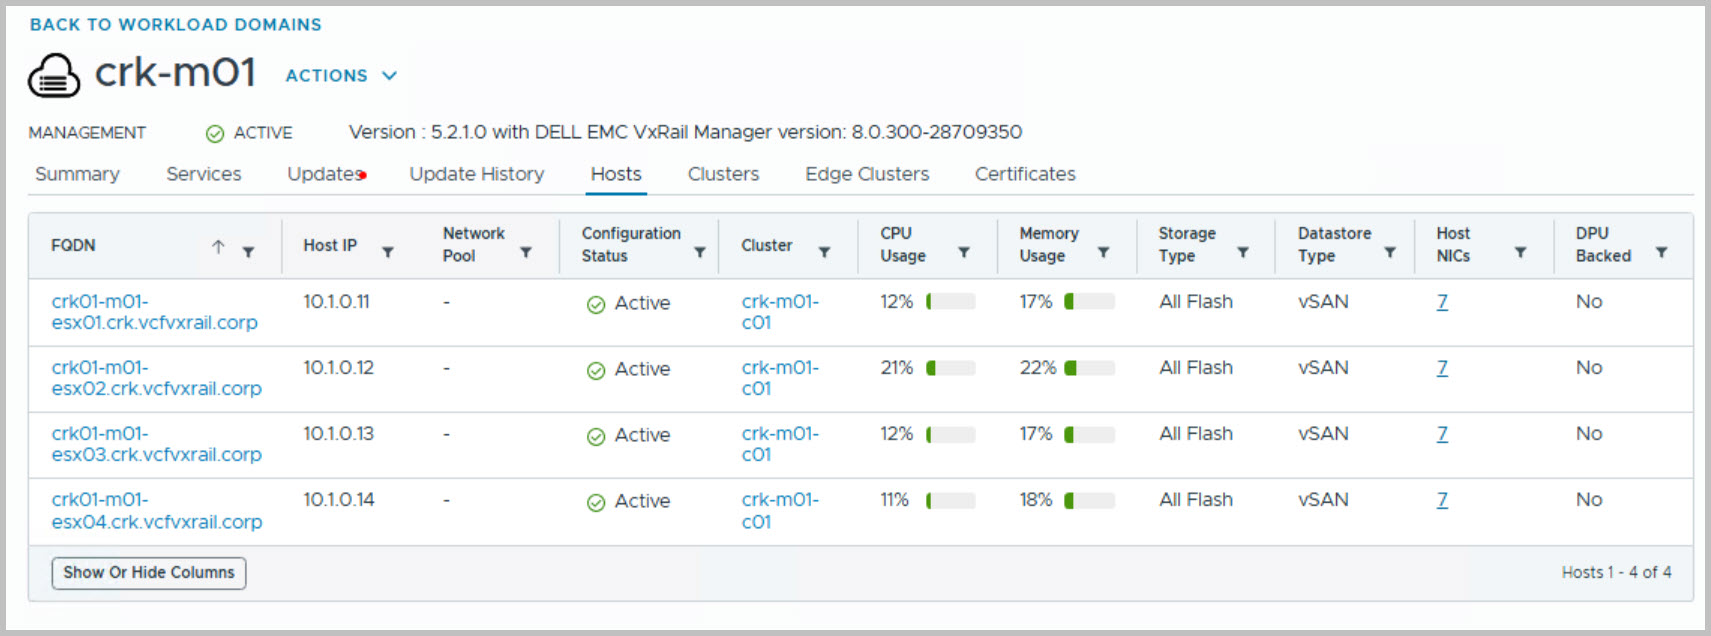Viewport: 1711px width, 636px height.
Task: Click the Datastore Type filter icon
Action: [1390, 252]
